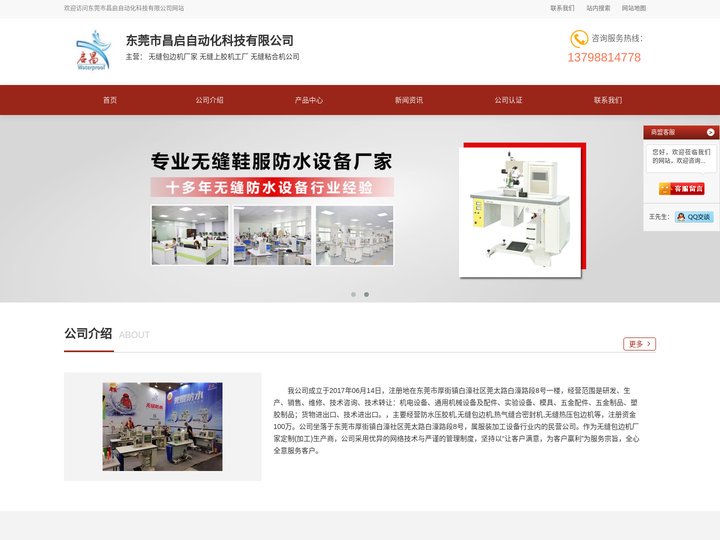Click hotline number 13798814778

604,57
